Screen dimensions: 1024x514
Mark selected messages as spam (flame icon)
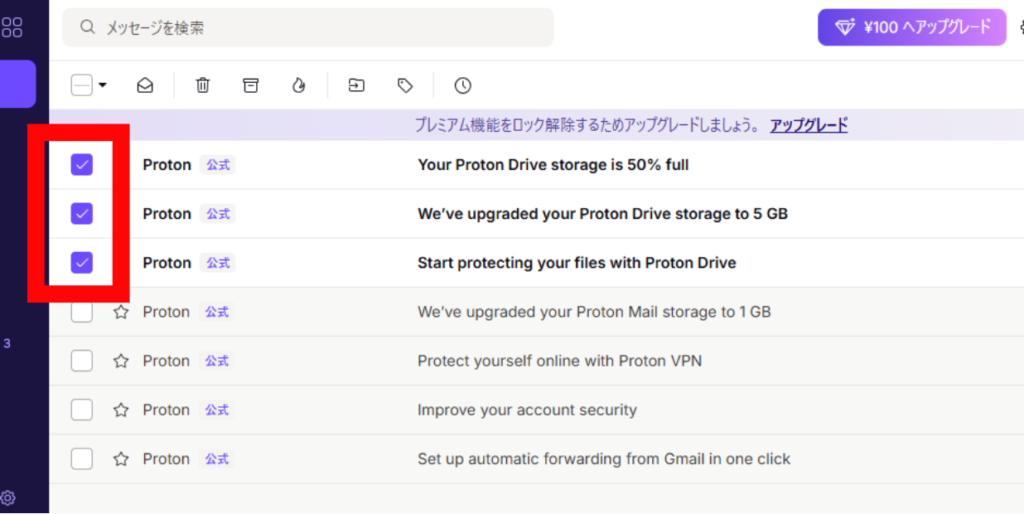tap(298, 86)
